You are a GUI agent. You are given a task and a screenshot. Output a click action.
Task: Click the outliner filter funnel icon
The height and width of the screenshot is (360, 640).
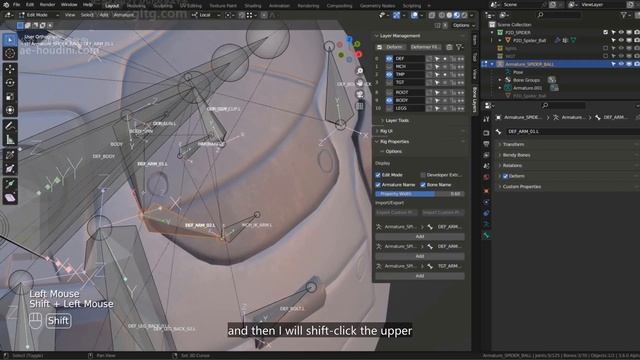point(624,15)
